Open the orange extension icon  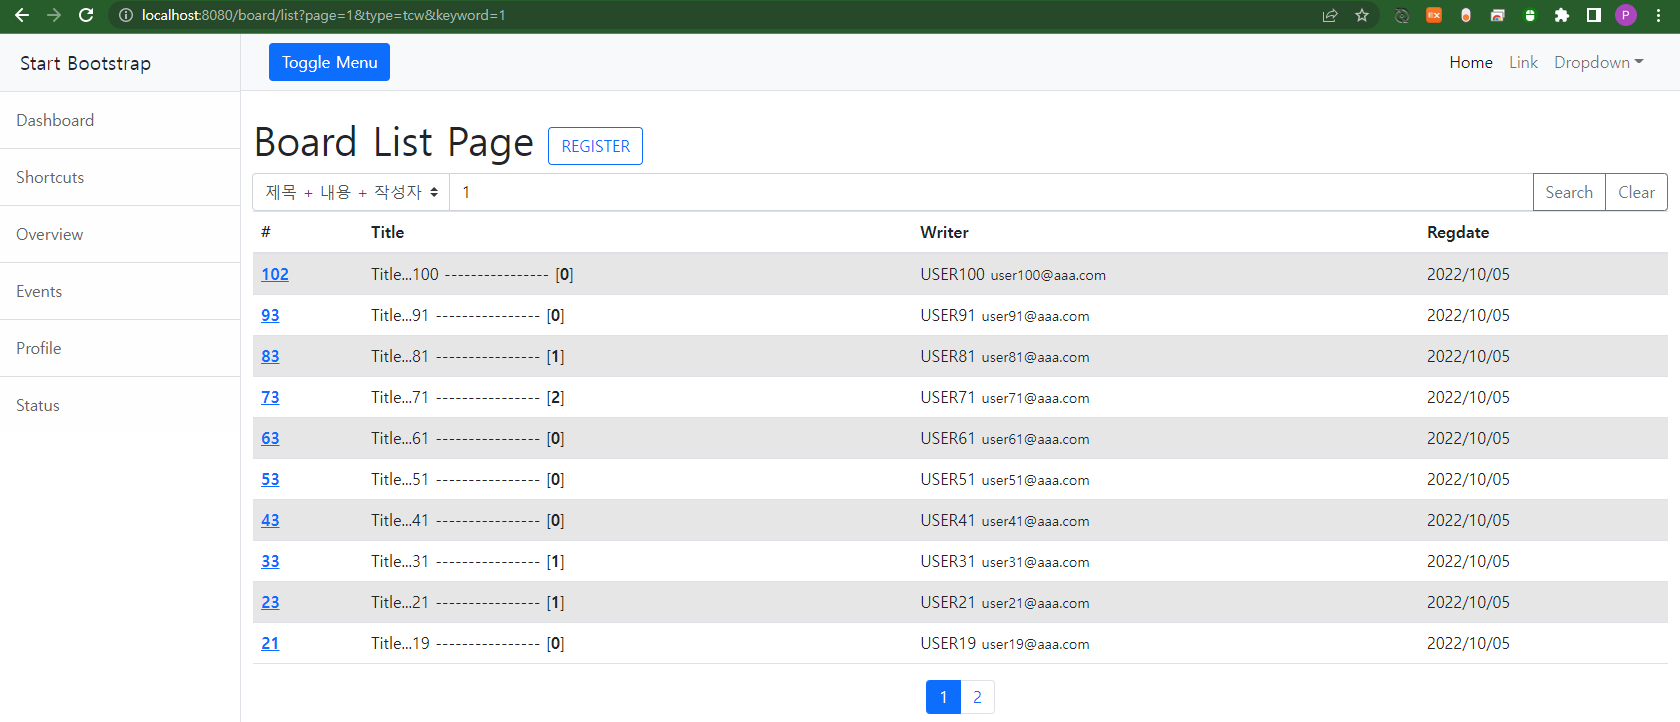1434,15
